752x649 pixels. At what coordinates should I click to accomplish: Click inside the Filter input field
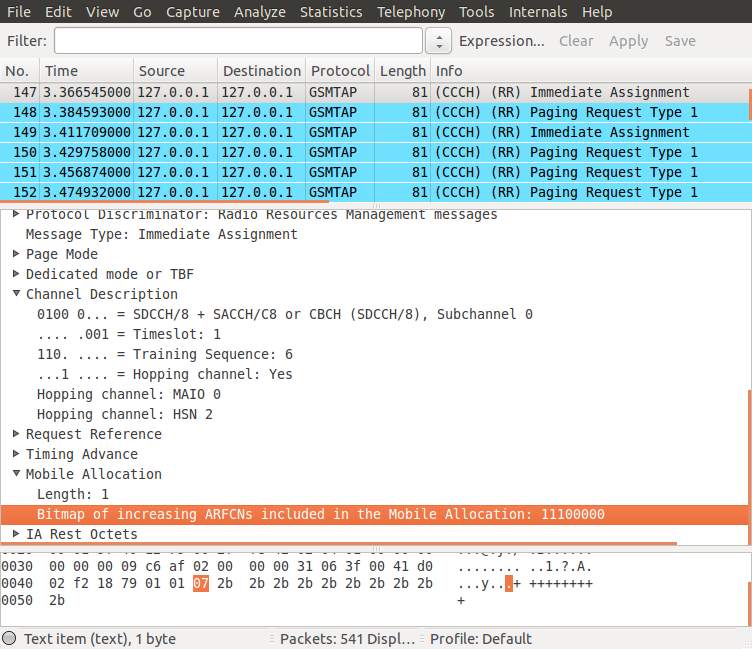(238, 41)
